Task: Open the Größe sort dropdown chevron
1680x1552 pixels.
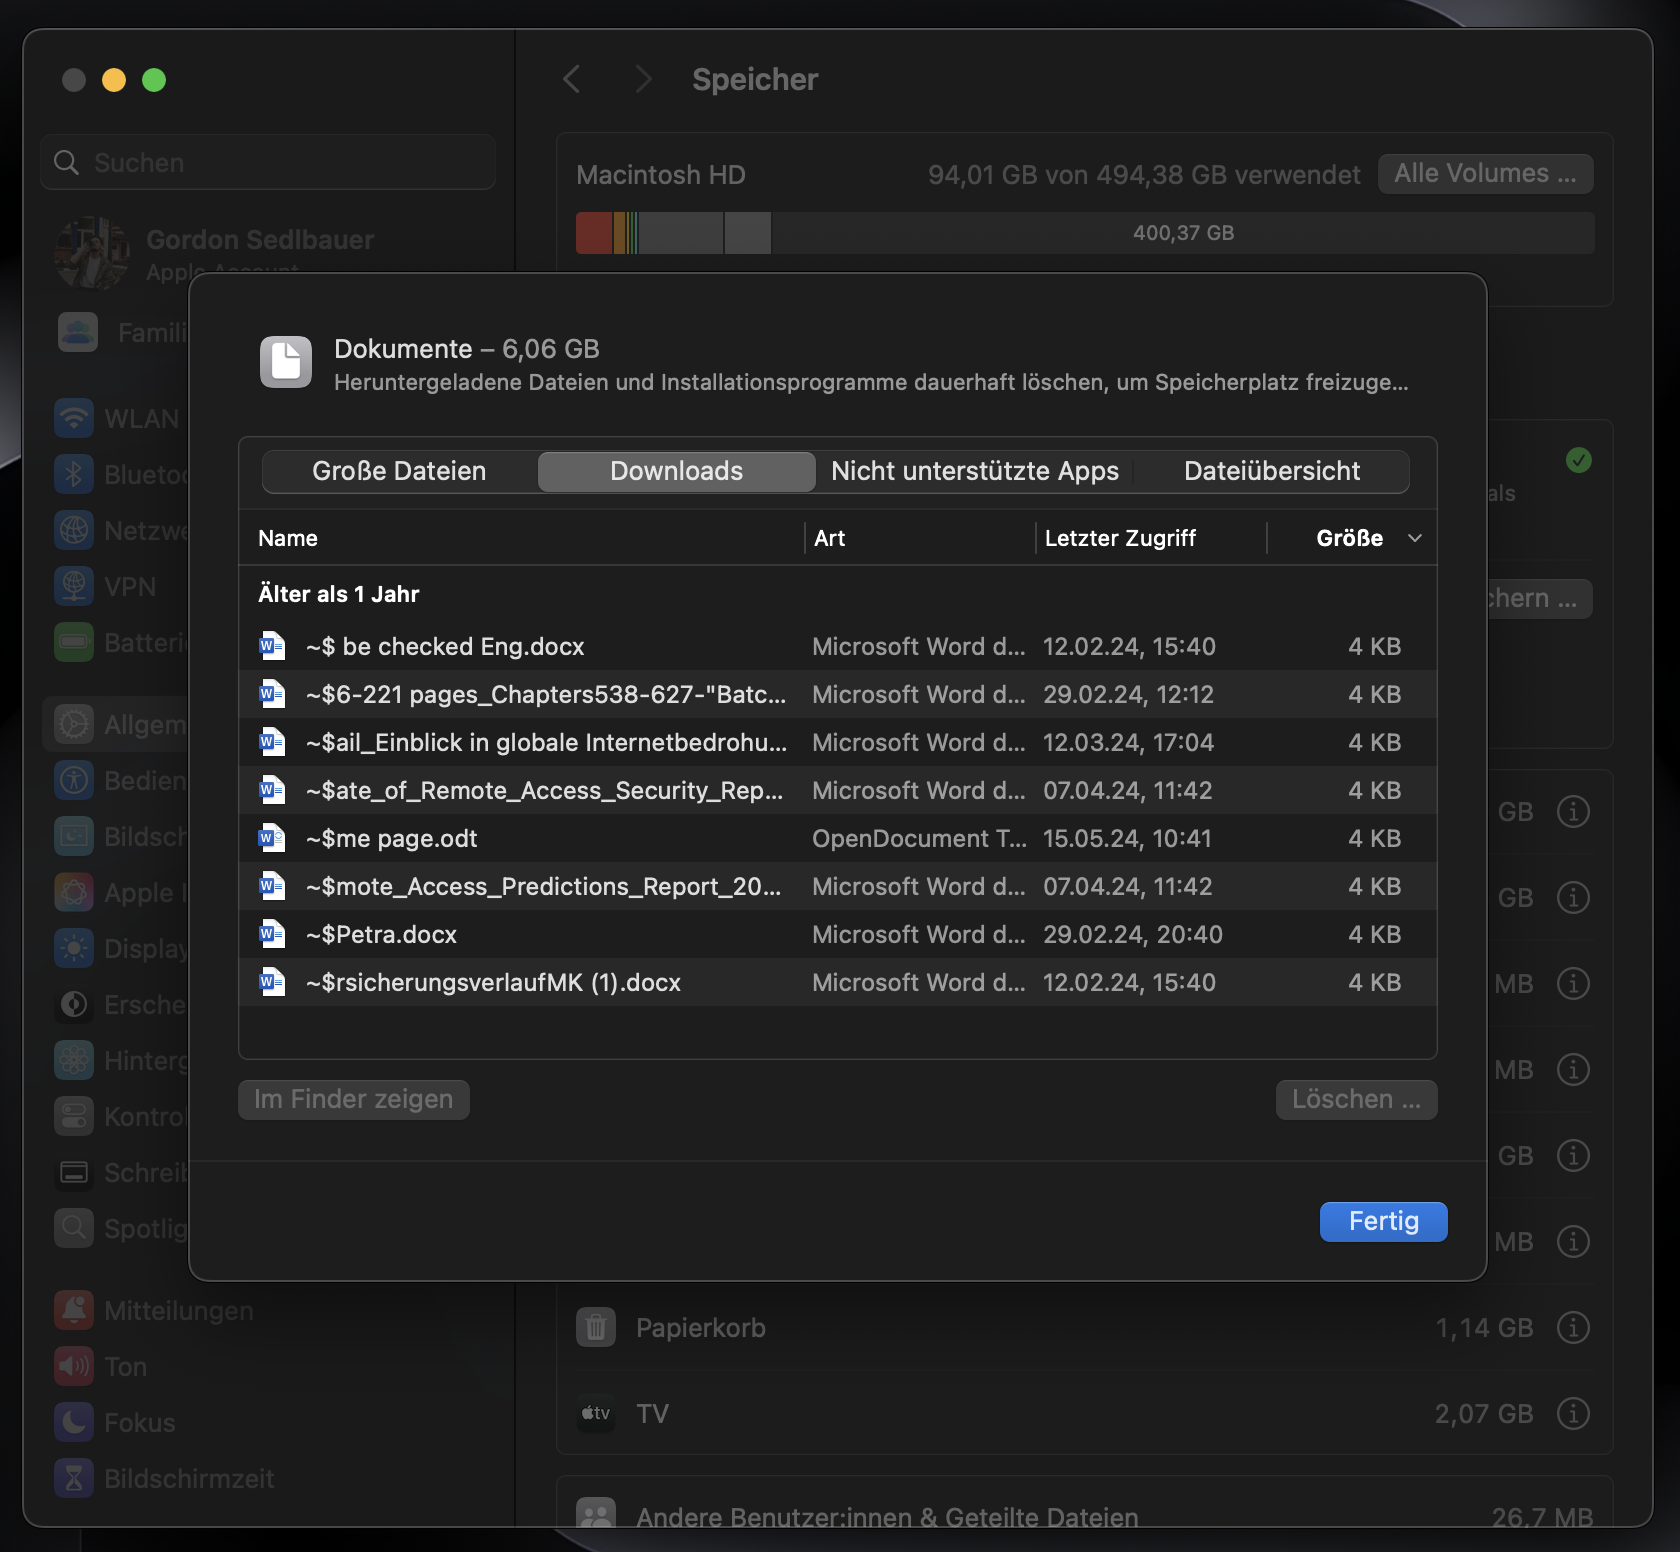Action: coord(1413,538)
